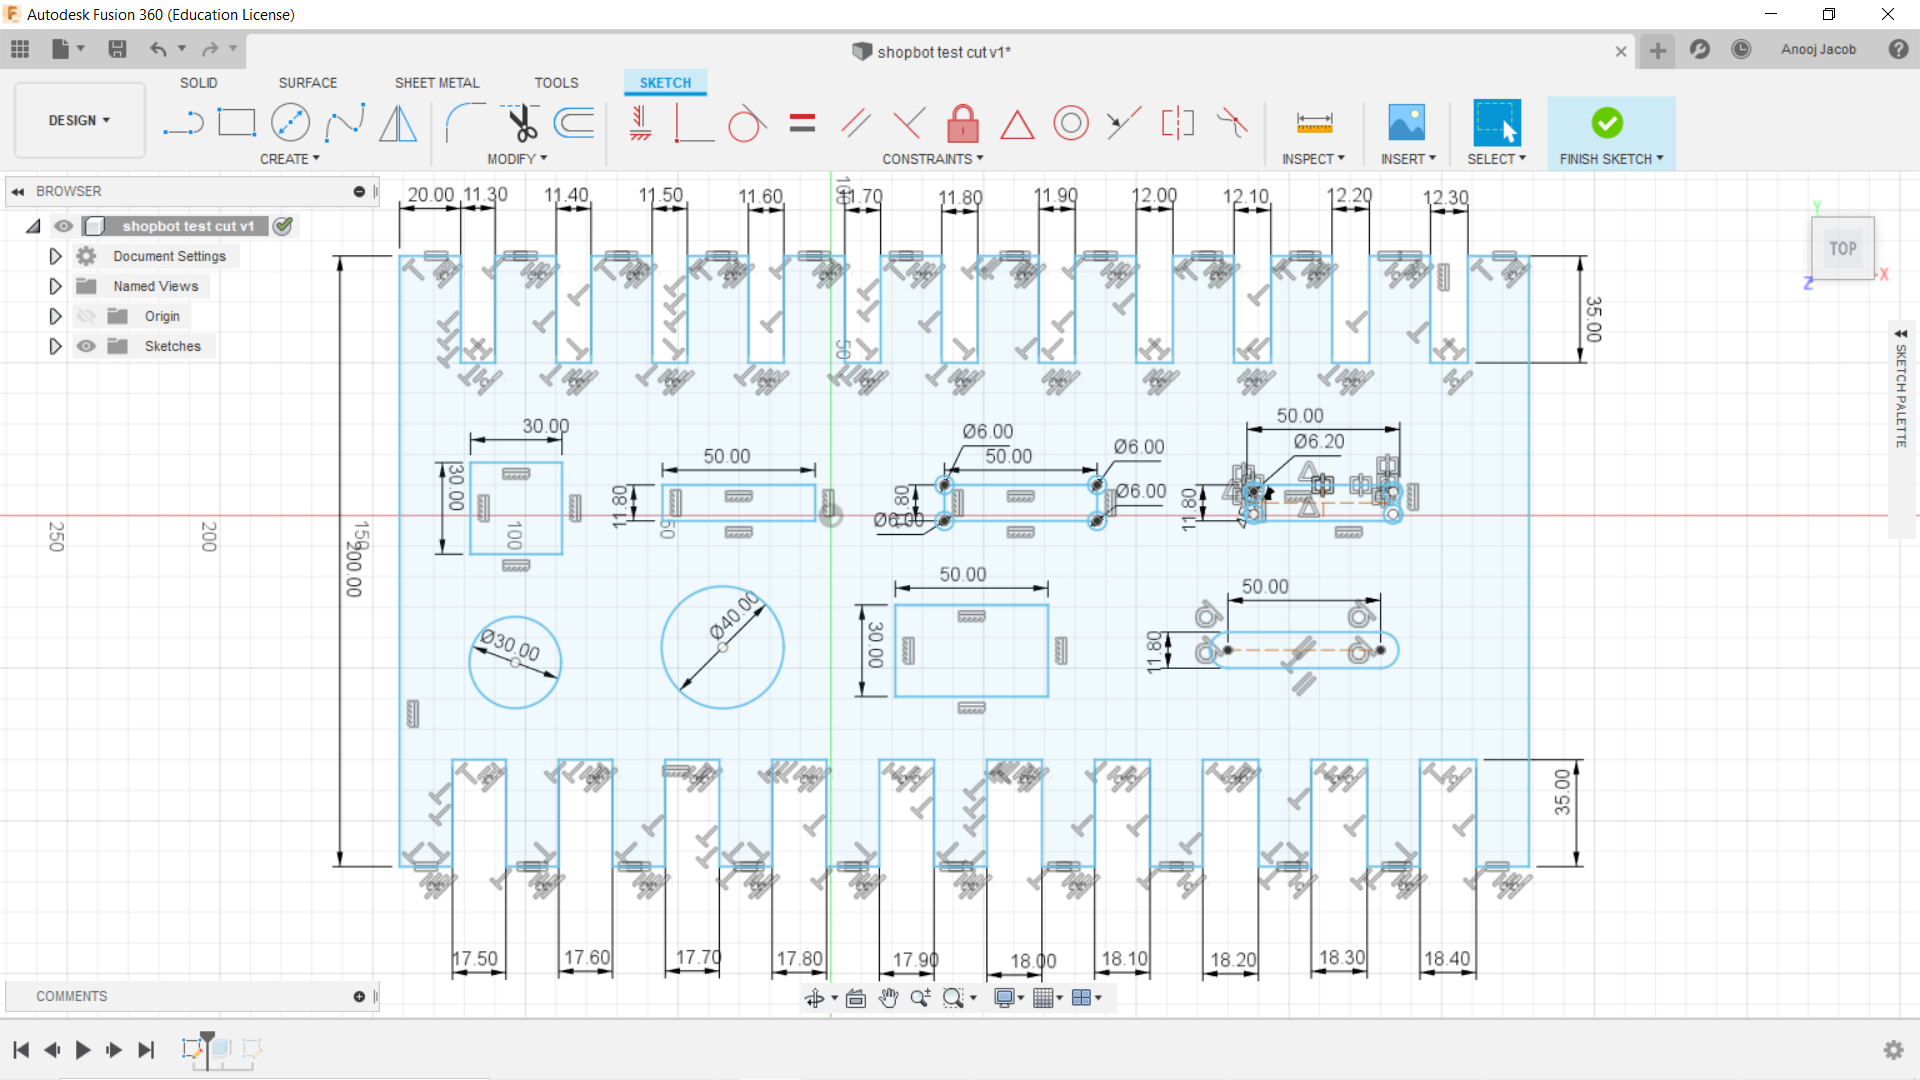Apply Coincident constraint
1920x1080 pixels.
pos(693,123)
